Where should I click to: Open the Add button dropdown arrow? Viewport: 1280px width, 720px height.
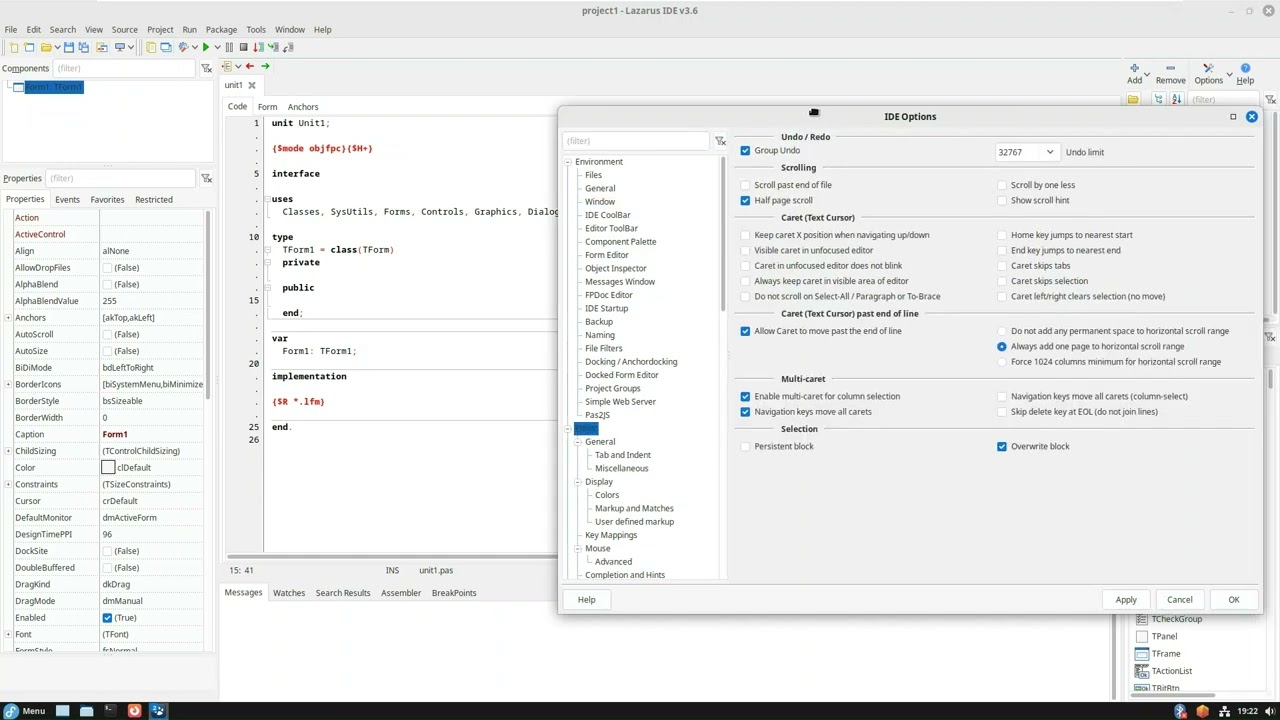(1147, 74)
